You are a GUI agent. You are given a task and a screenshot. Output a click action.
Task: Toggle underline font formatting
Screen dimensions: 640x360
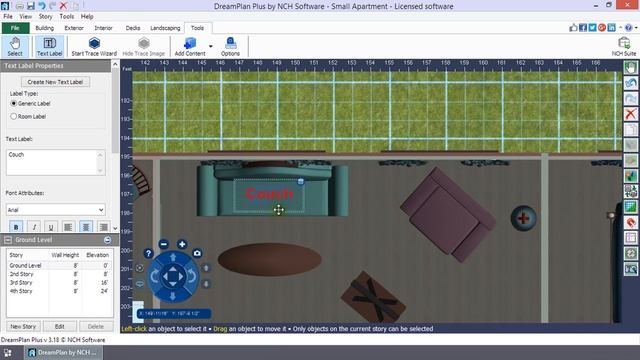(x=51, y=227)
